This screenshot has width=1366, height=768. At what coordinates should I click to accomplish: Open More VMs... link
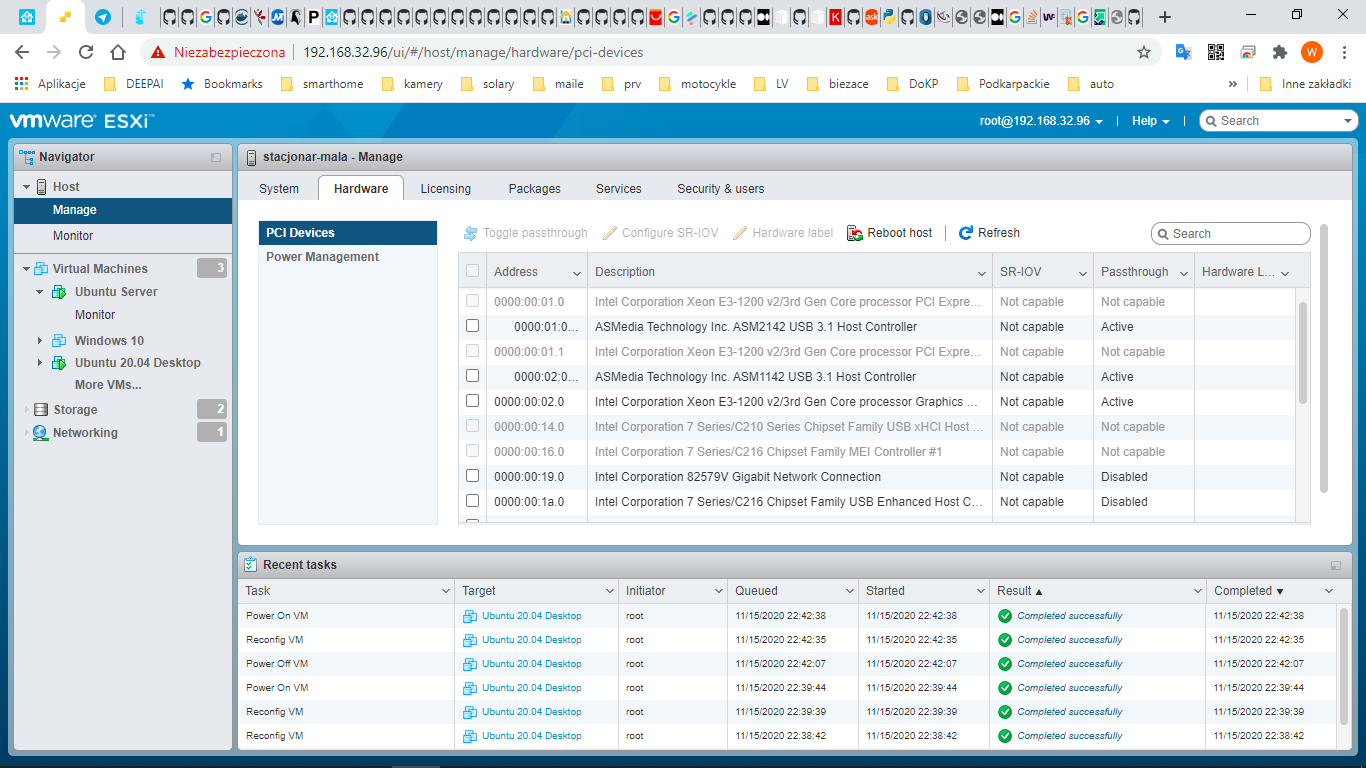click(108, 385)
